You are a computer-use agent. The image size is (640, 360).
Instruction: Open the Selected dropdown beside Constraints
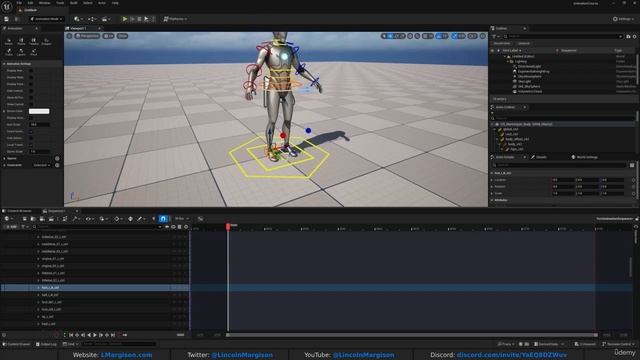coord(41,165)
